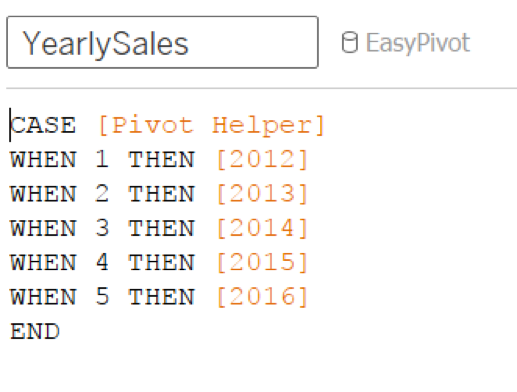Click WHEN on the 2015 line
The image size is (517, 392).
point(44,263)
